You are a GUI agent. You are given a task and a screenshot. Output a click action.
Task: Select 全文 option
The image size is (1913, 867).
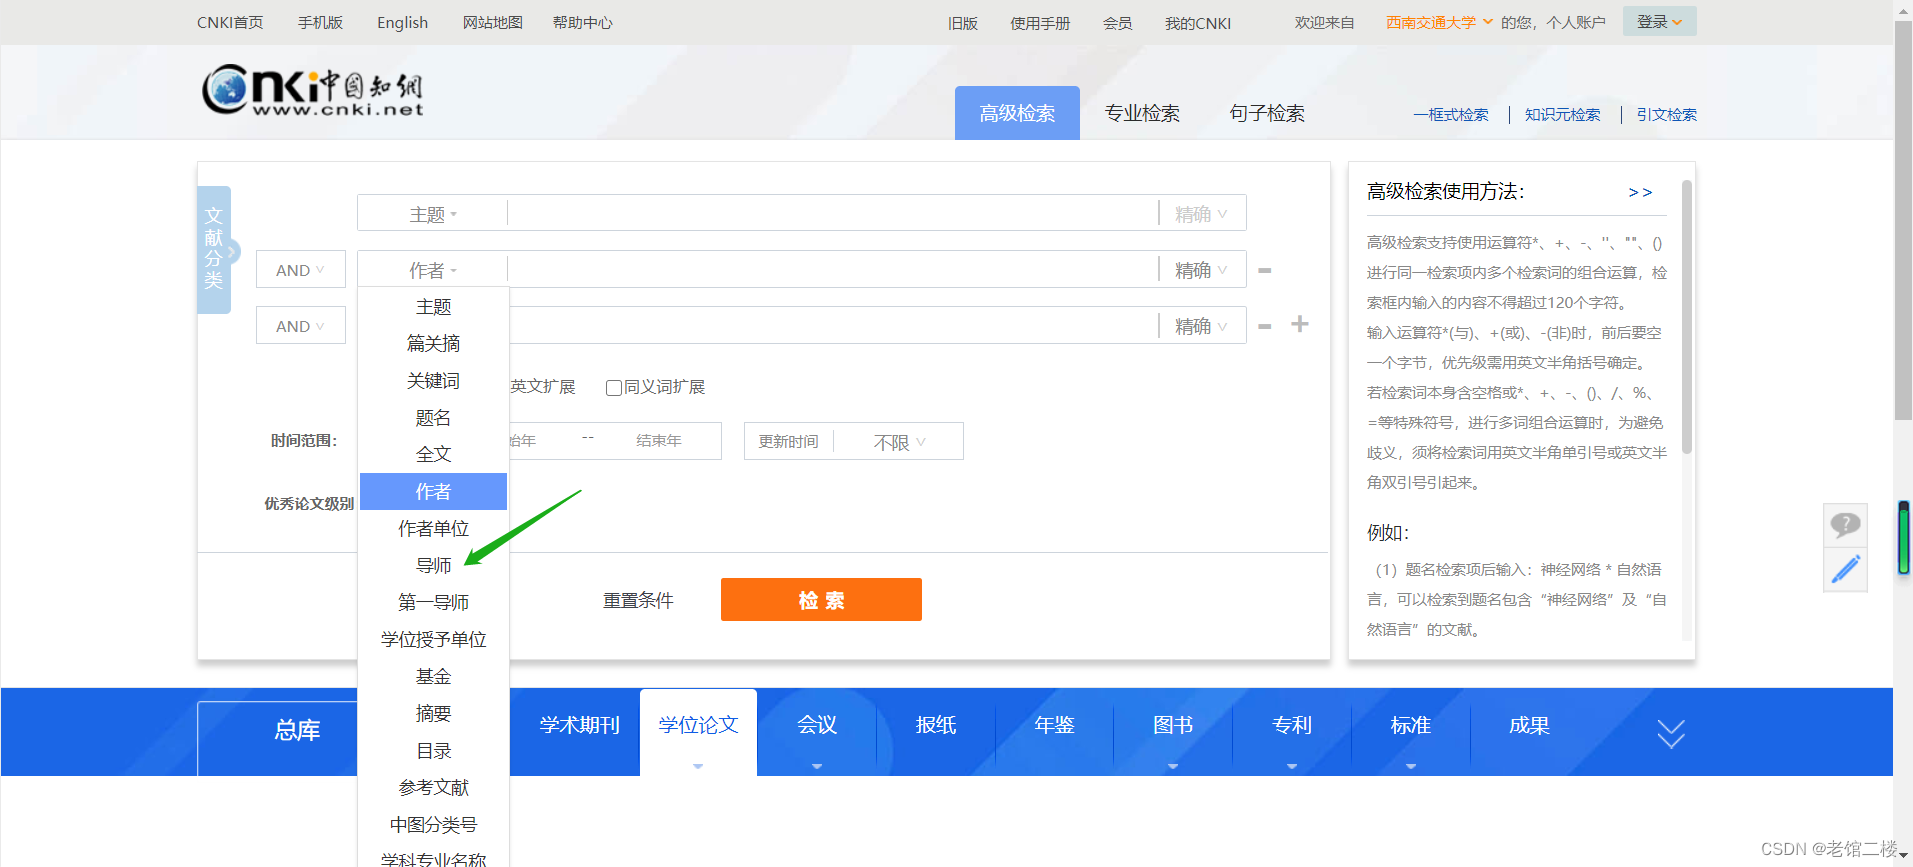(433, 454)
